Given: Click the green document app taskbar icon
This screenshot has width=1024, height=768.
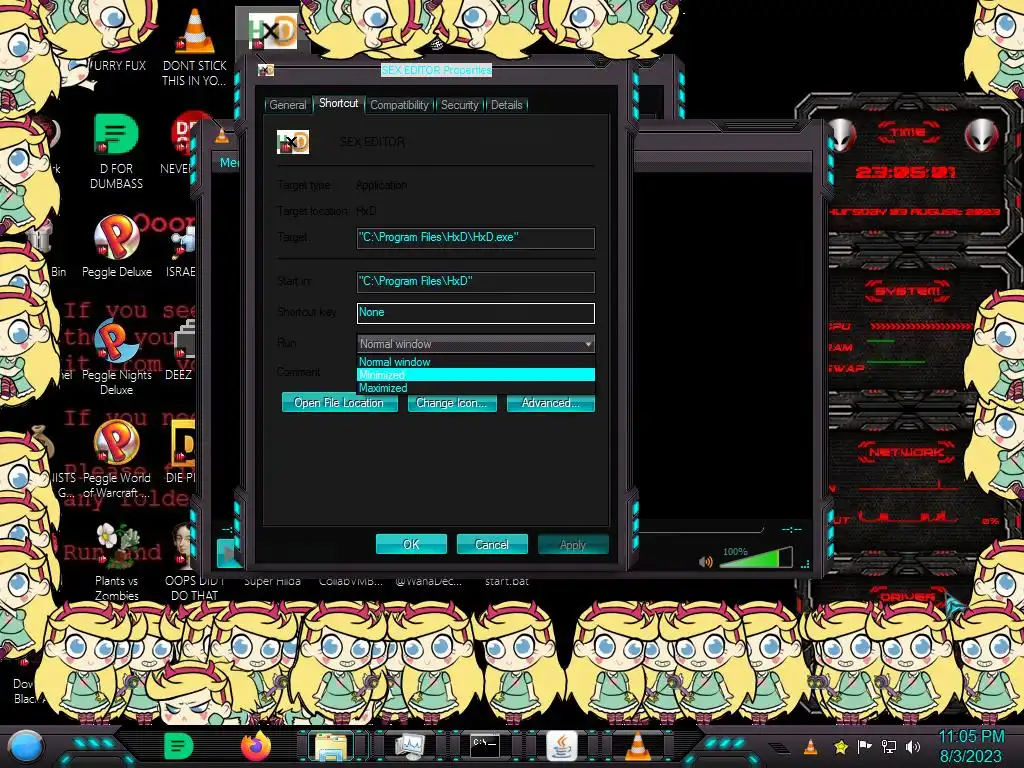Looking at the screenshot, I should point(178,746).
